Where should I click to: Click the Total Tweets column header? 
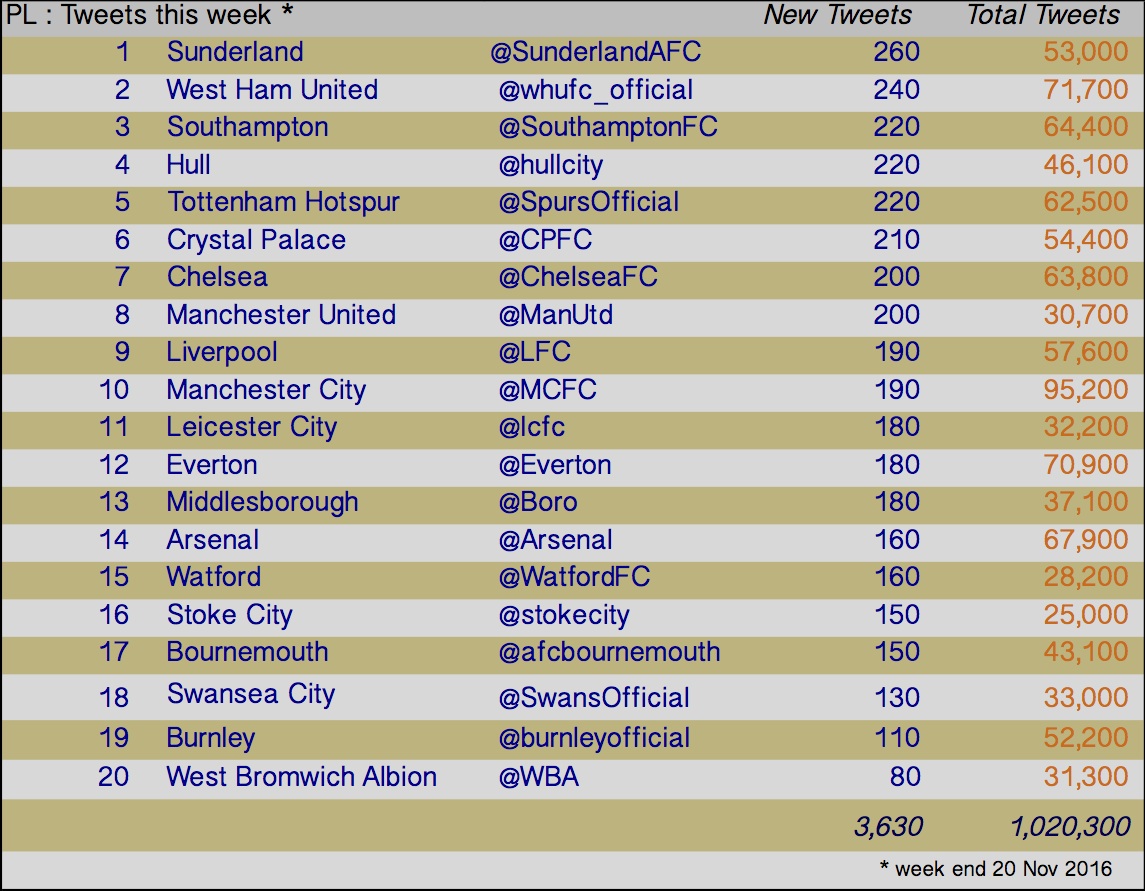pyautogui.click(x=1043, y=15)
